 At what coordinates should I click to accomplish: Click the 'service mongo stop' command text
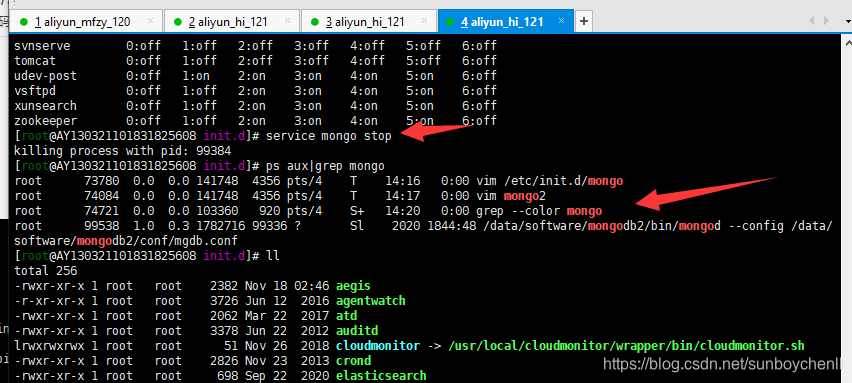(x=329, y=136)
